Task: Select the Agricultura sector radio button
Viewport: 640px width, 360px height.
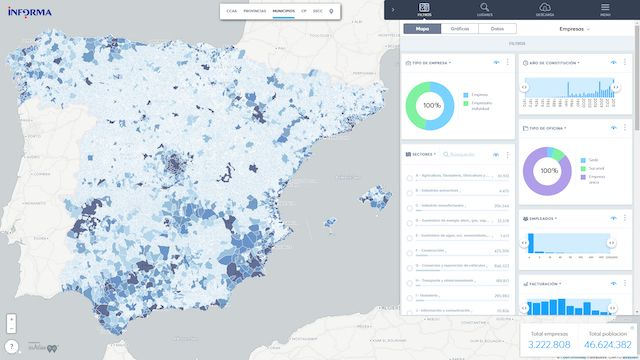Action: click(x=409, y=178)
